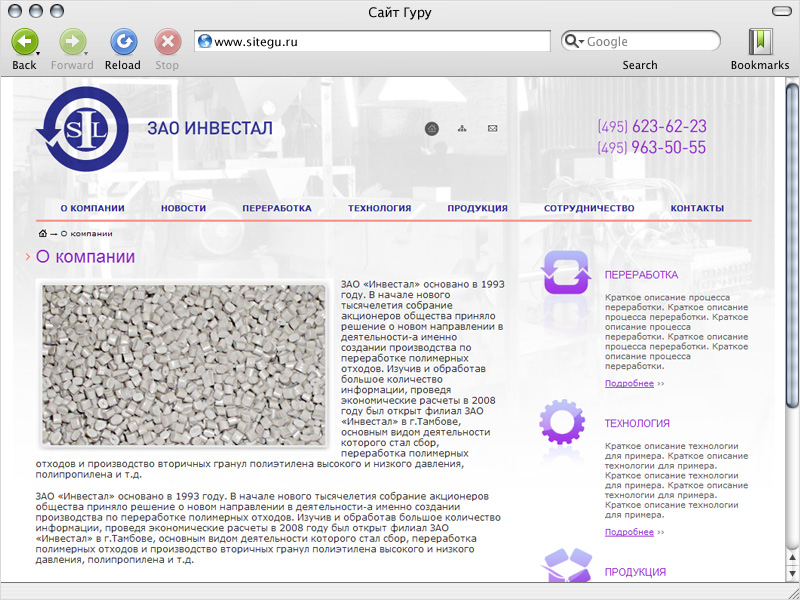Click the scrollbar up arrow
The height and width of the screenshot is (600, 800).
(792, 557)
